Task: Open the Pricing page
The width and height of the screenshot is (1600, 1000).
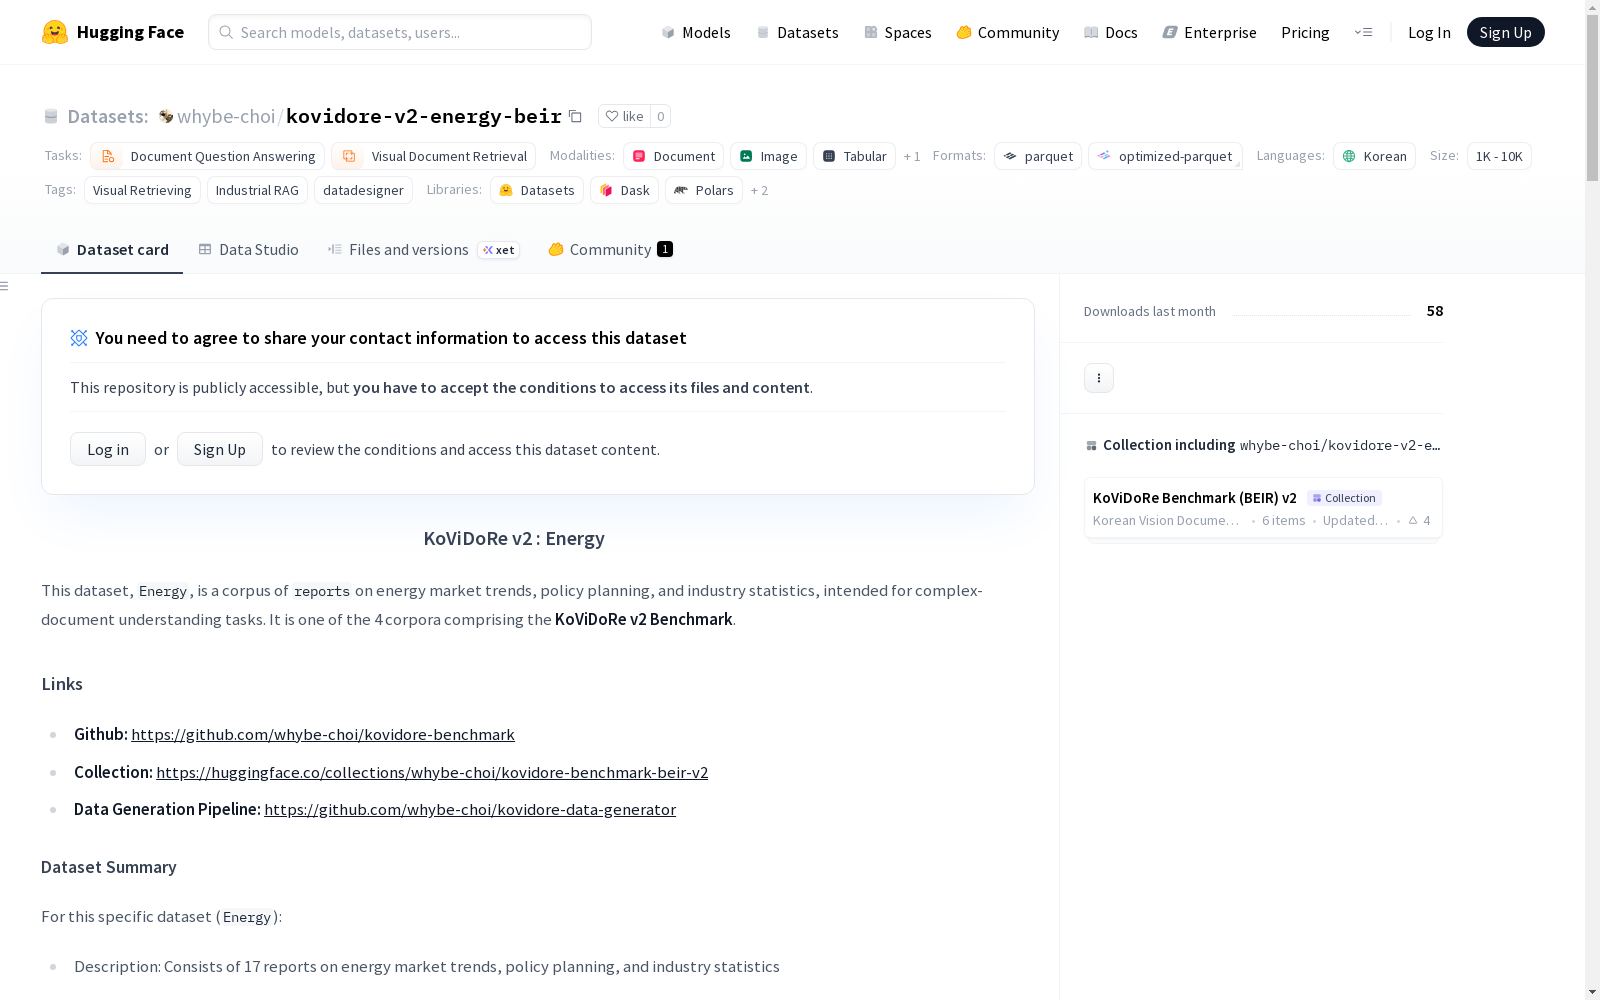Action: pos(1305,32)
